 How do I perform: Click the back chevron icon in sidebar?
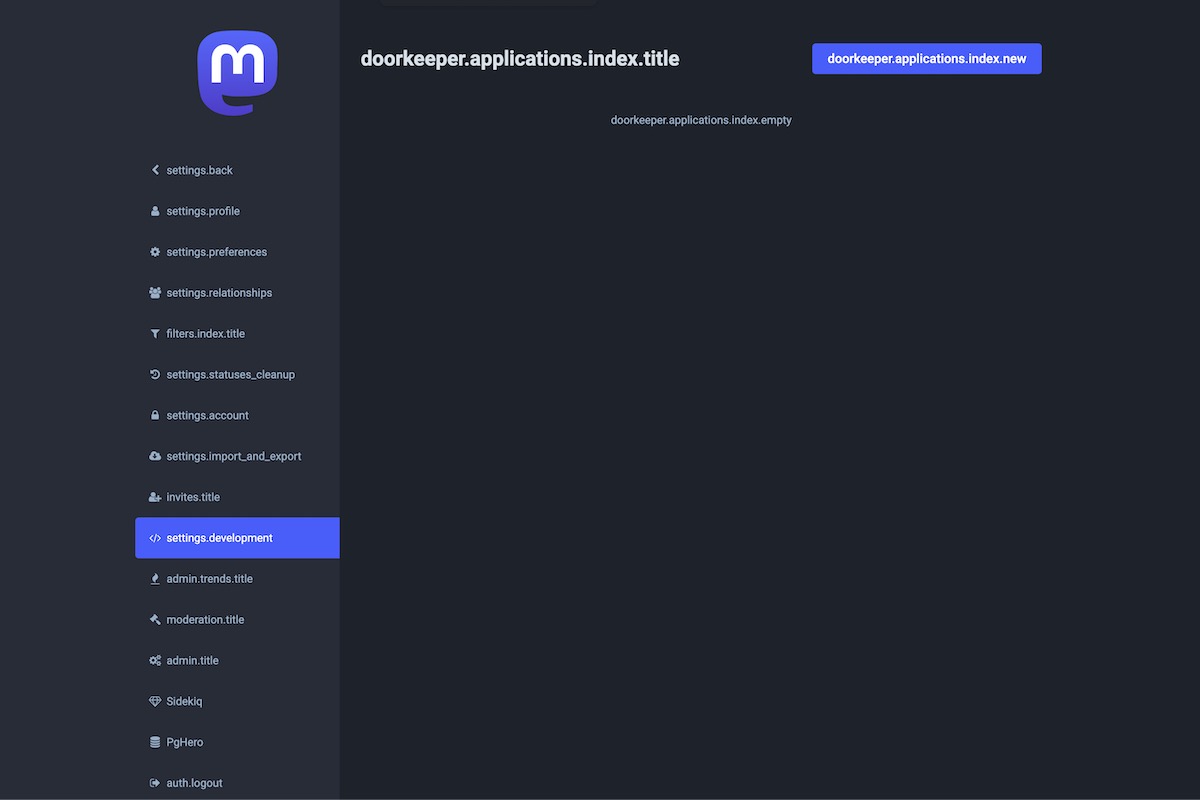click(x=155, y=170)
